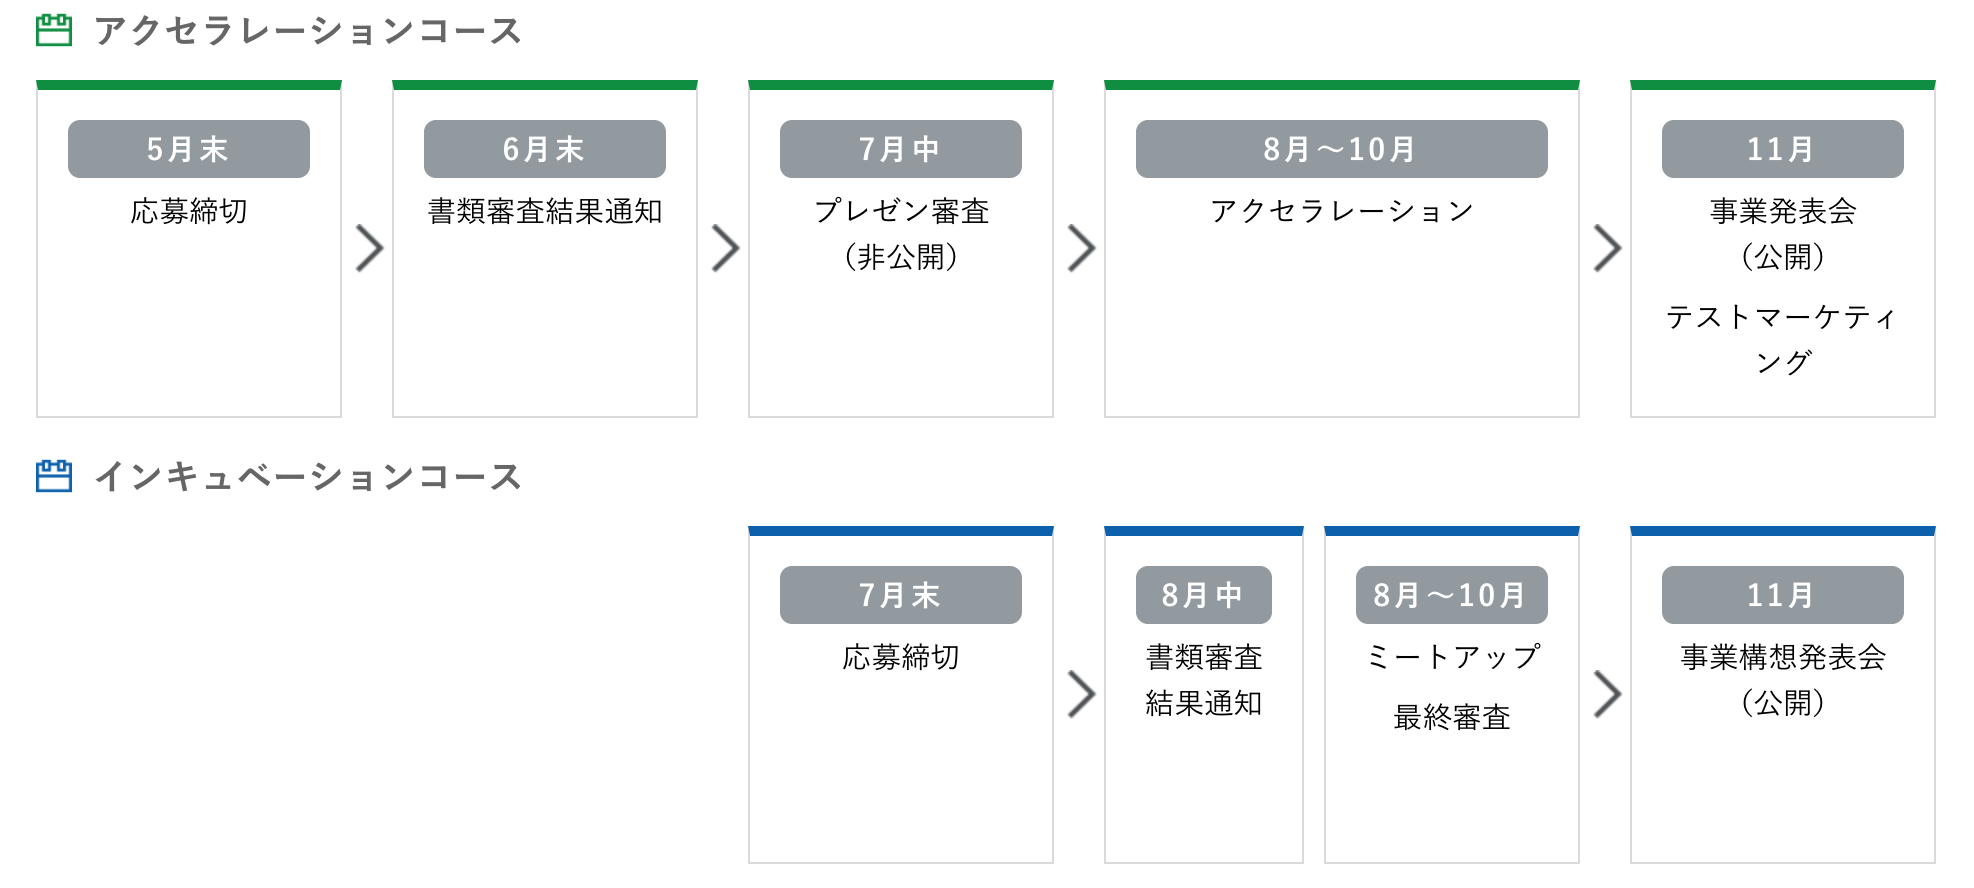This screenshot has width=1974, height=888.
Task: Select the 6月末 date badge
Action: (545, 149)
